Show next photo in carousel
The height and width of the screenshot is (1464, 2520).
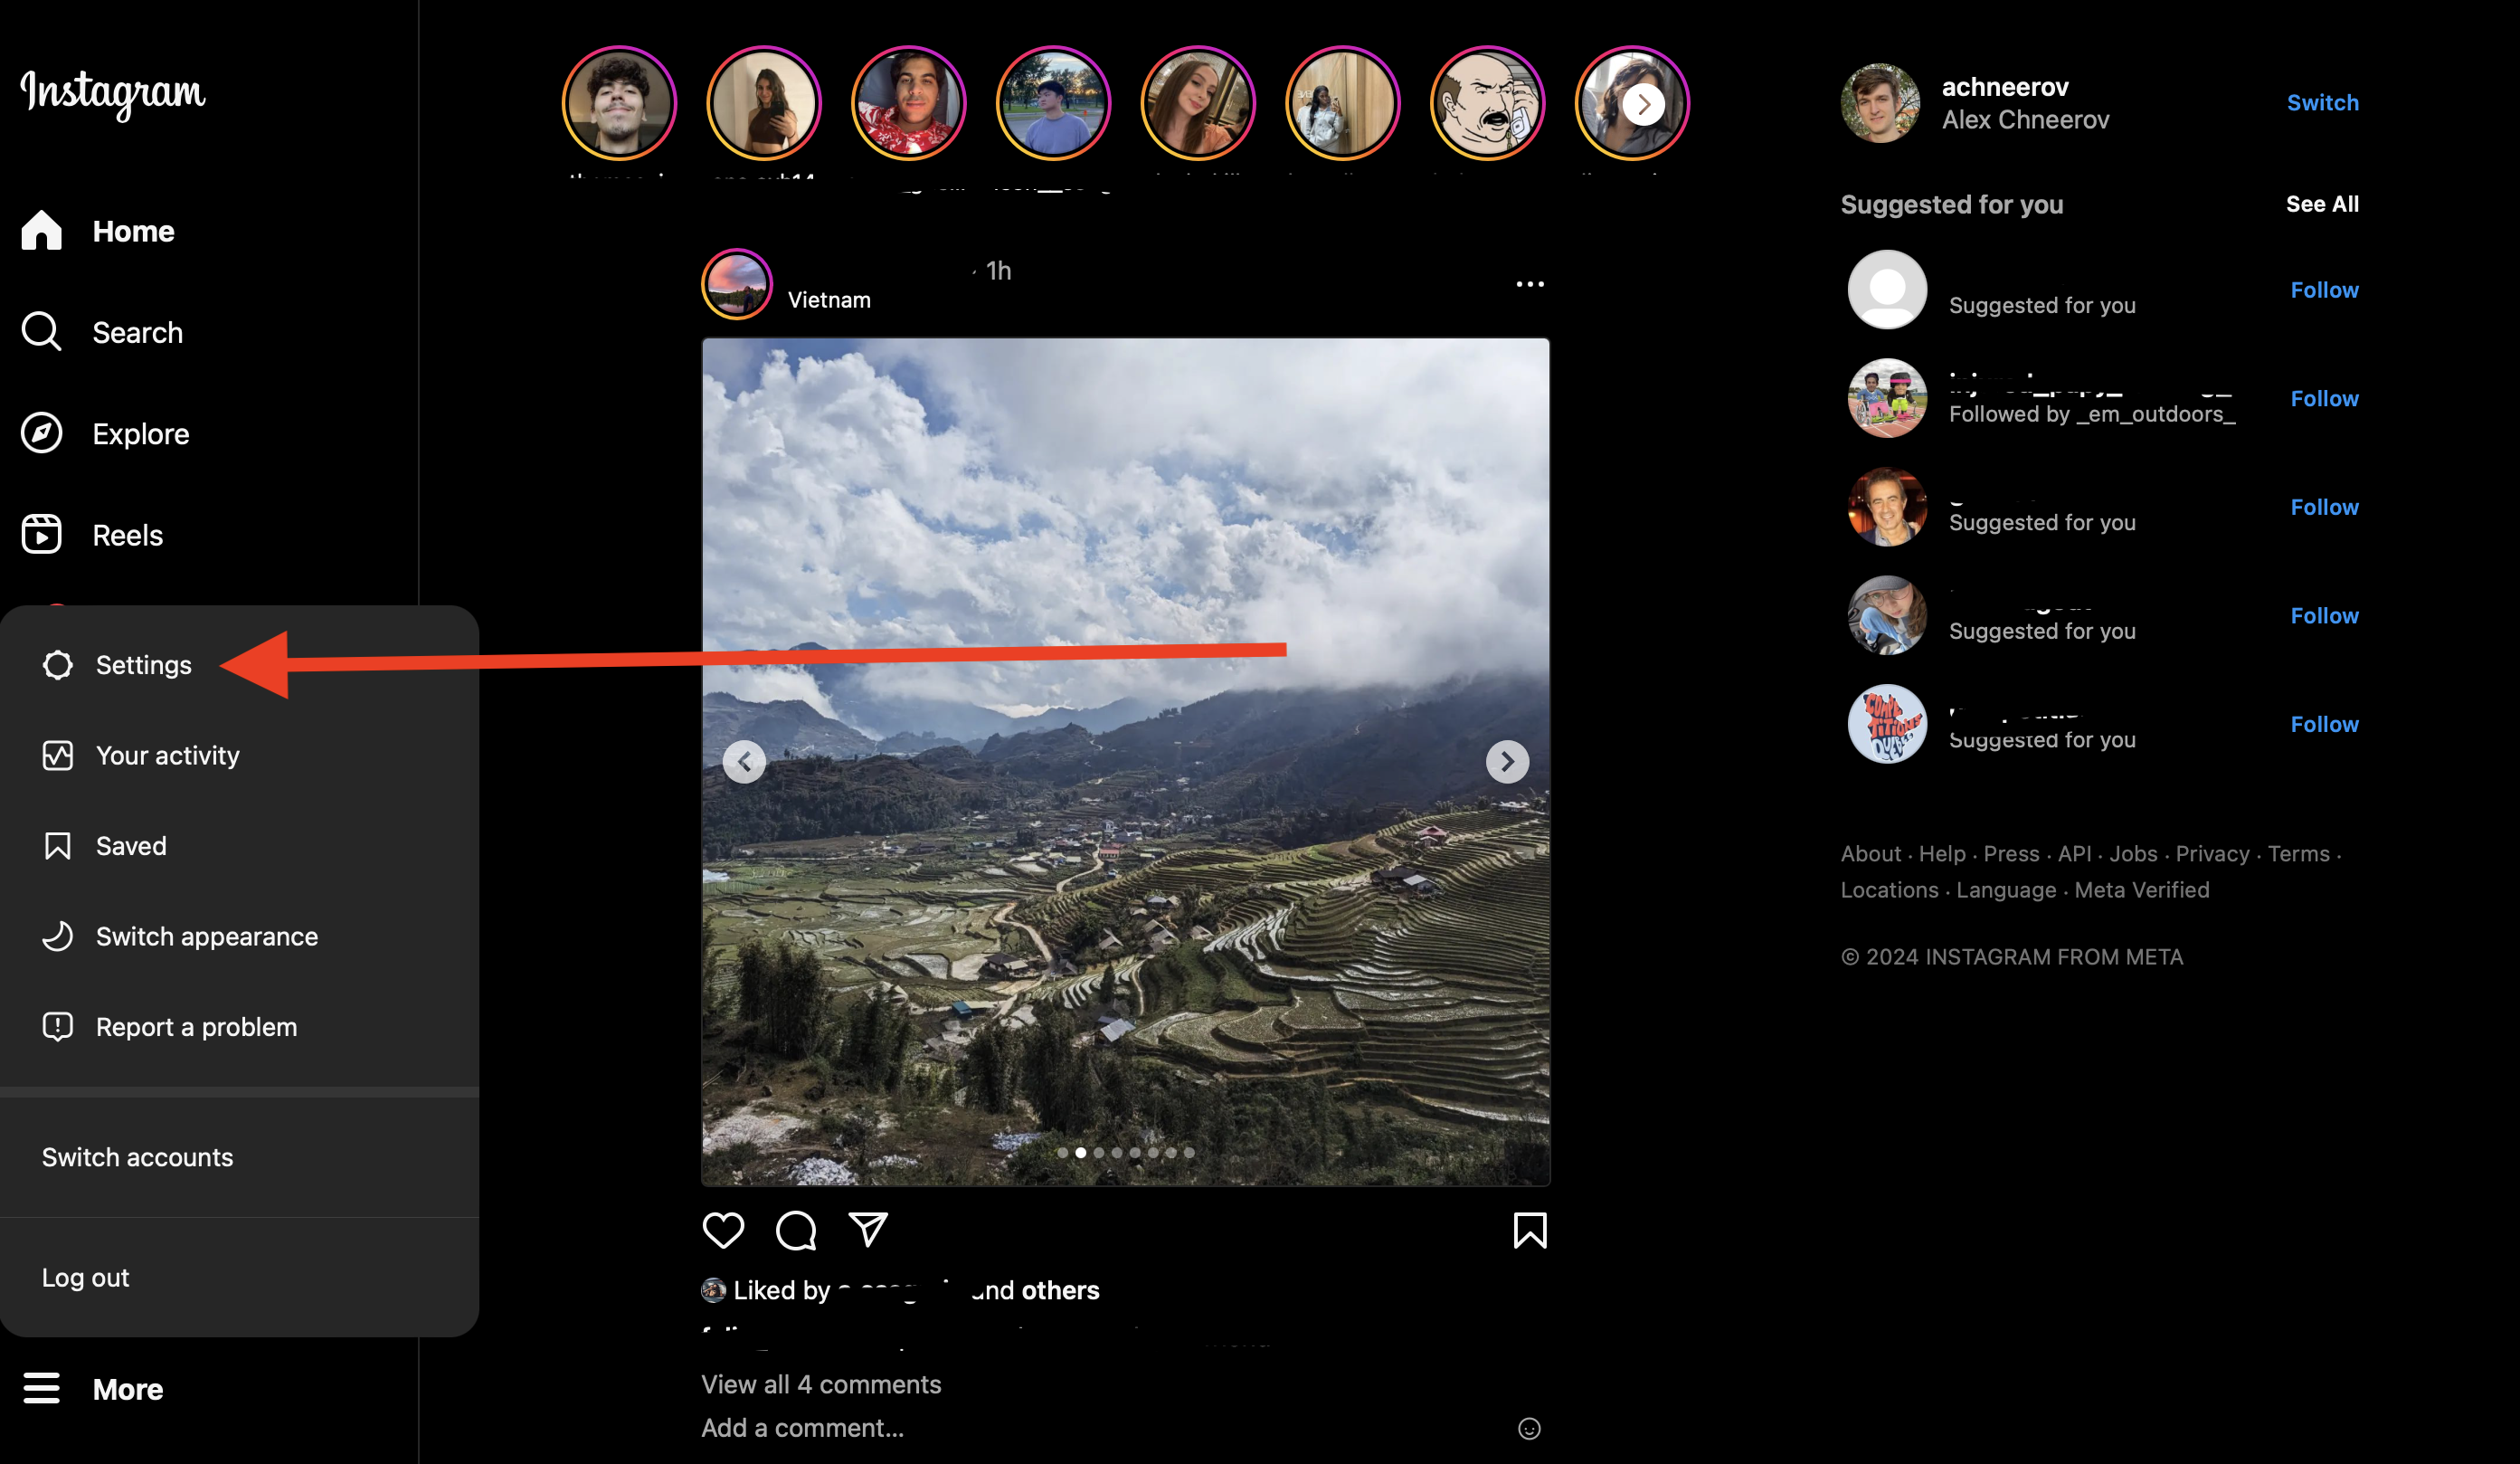[x=1507, y=762]
